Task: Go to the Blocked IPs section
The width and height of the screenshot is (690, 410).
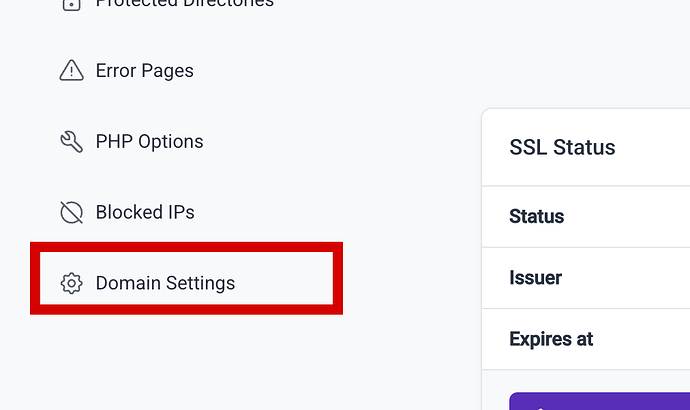Action: [x=145, y=212]
